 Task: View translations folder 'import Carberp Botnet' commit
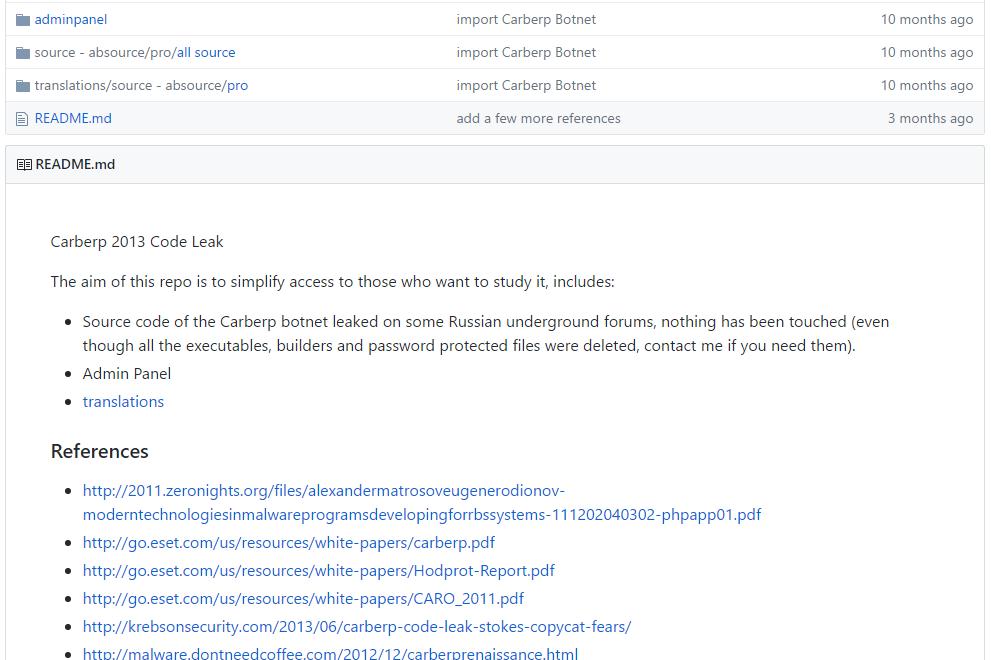526,85
